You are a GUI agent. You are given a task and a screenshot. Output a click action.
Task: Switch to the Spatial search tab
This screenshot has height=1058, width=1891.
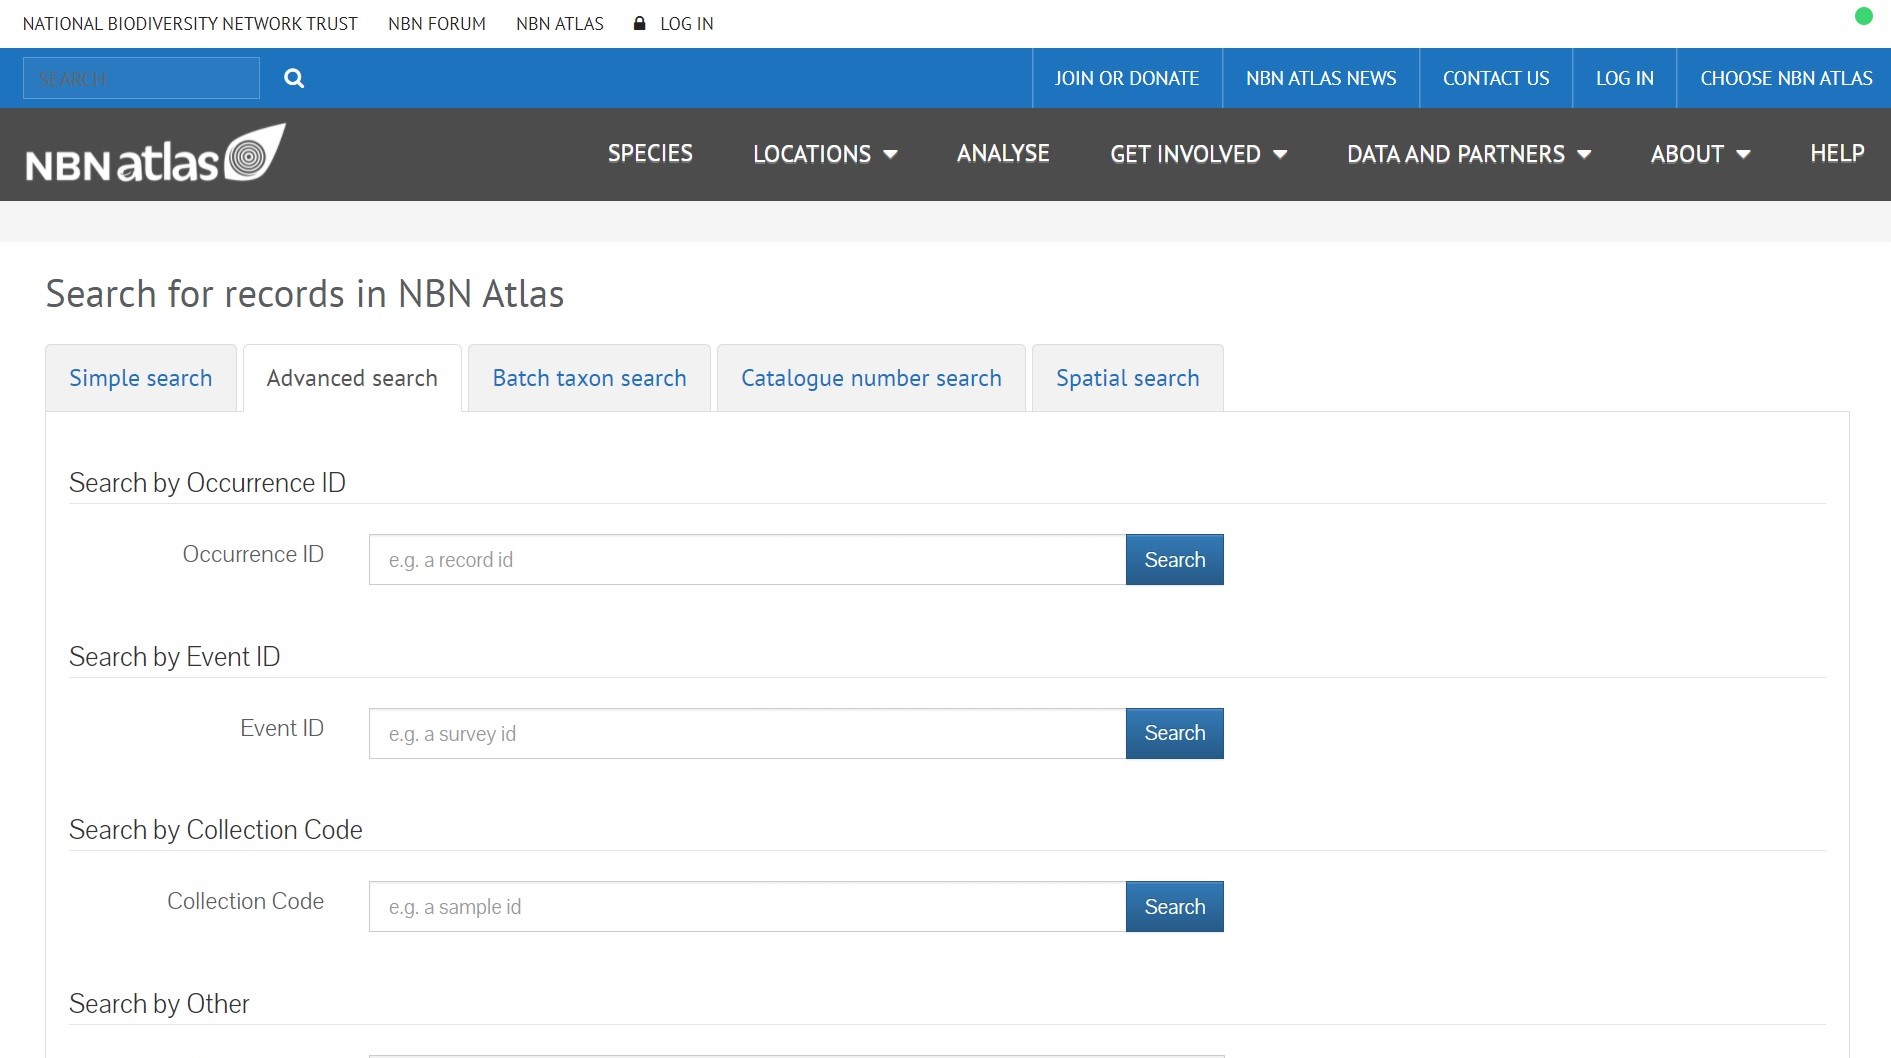pyautogui.click(x=1127, y=378)
